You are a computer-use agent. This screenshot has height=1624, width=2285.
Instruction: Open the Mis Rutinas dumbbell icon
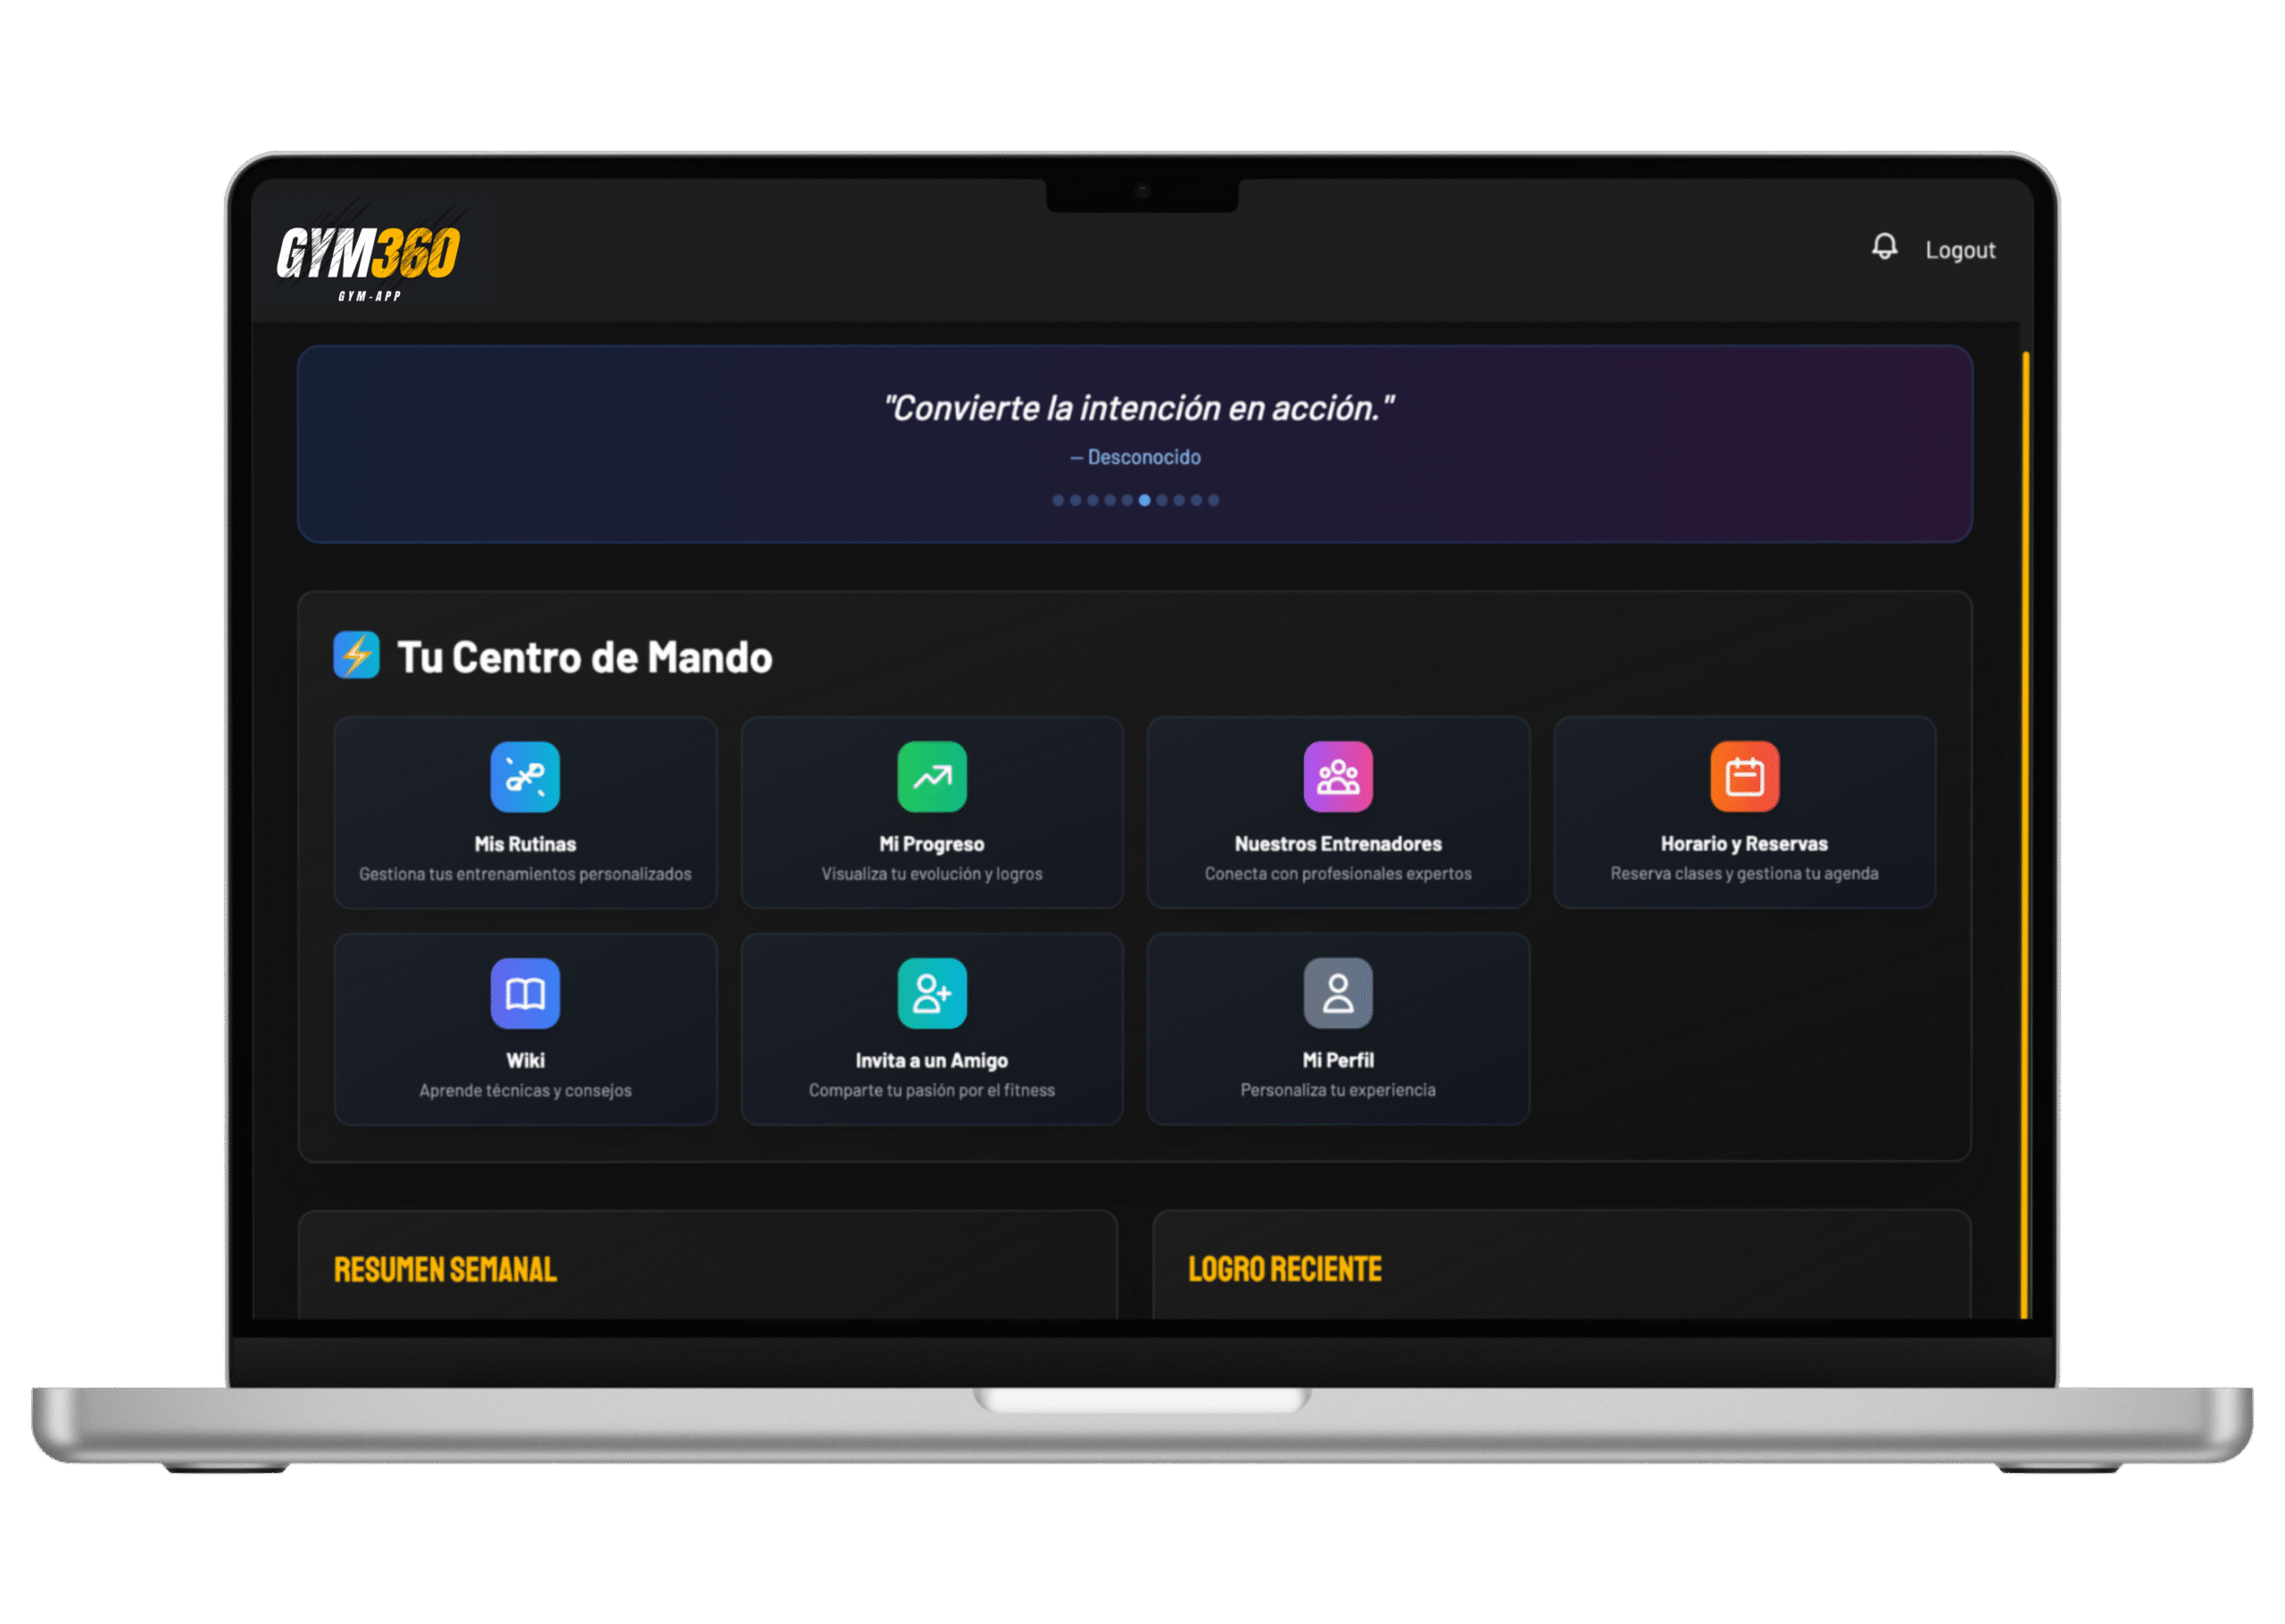pyautogui.click(x=525, y=777)
